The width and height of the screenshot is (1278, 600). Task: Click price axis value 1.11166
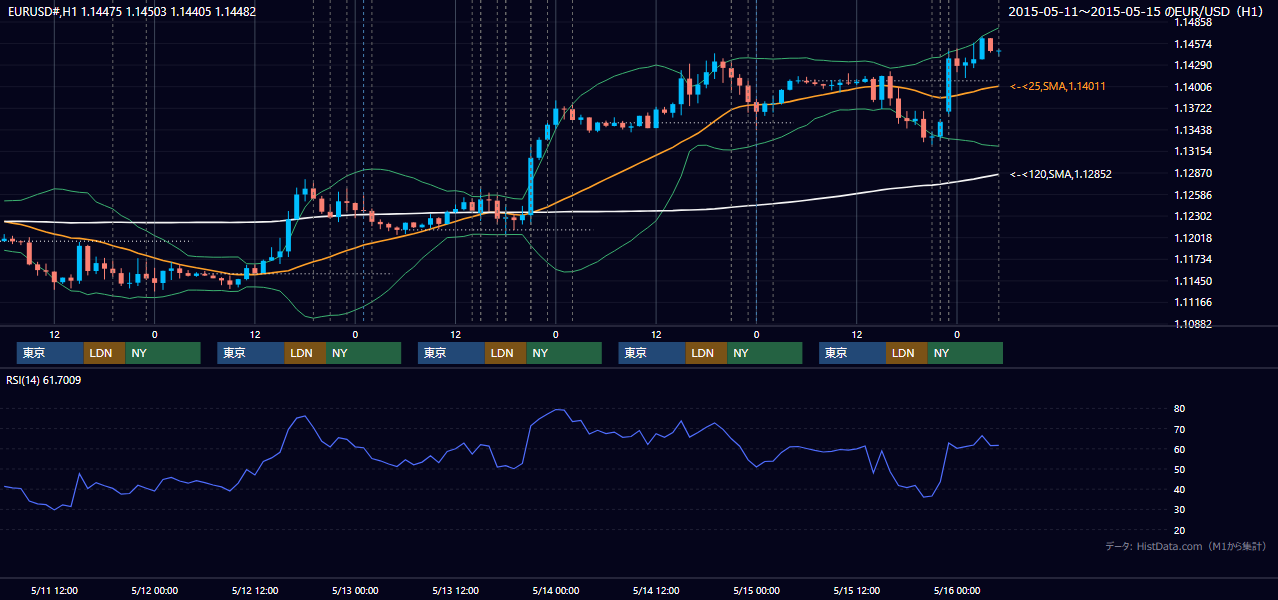1193,302
